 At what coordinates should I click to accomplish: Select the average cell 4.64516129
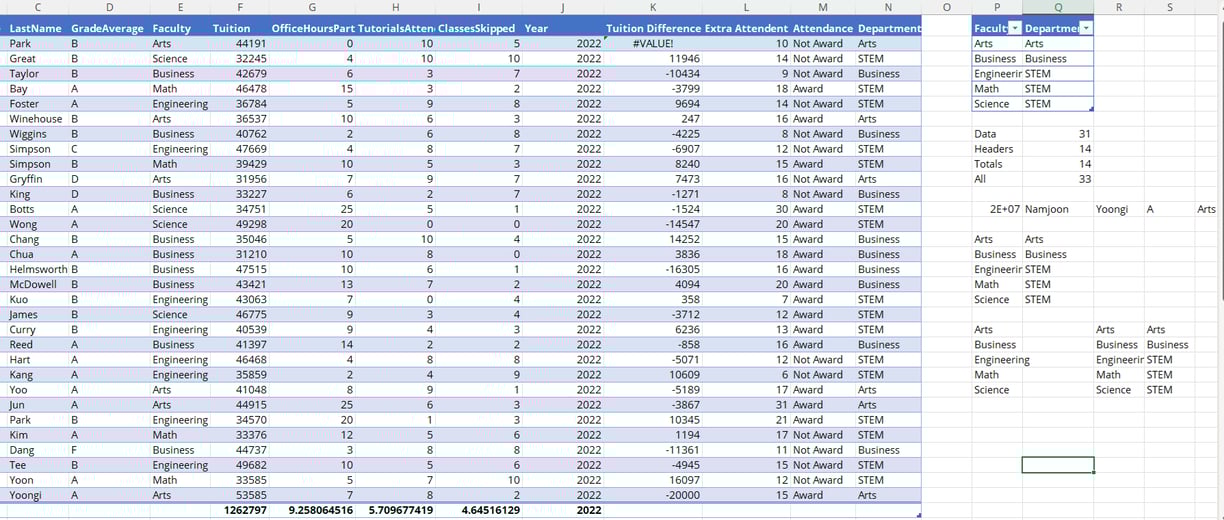click(478, 510)
